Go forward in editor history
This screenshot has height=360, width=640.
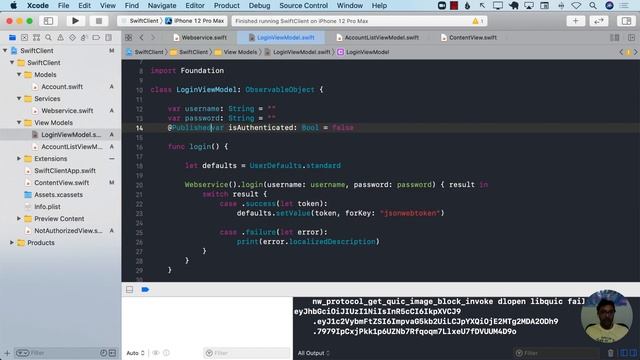153,38
